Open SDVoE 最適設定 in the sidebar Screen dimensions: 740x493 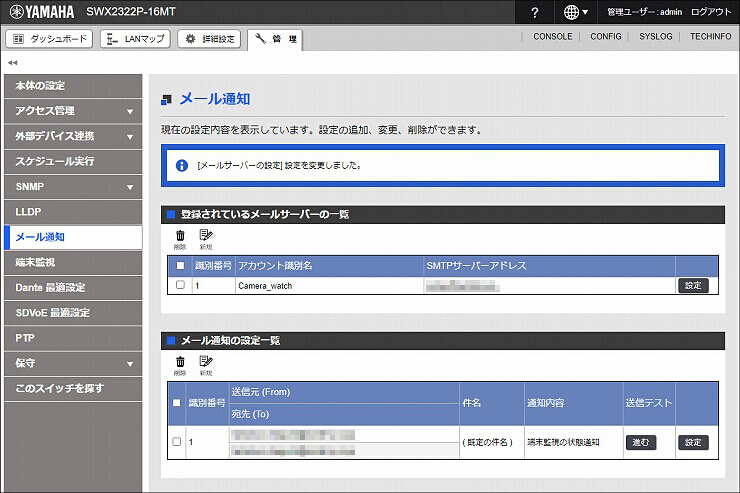[73, 313]
